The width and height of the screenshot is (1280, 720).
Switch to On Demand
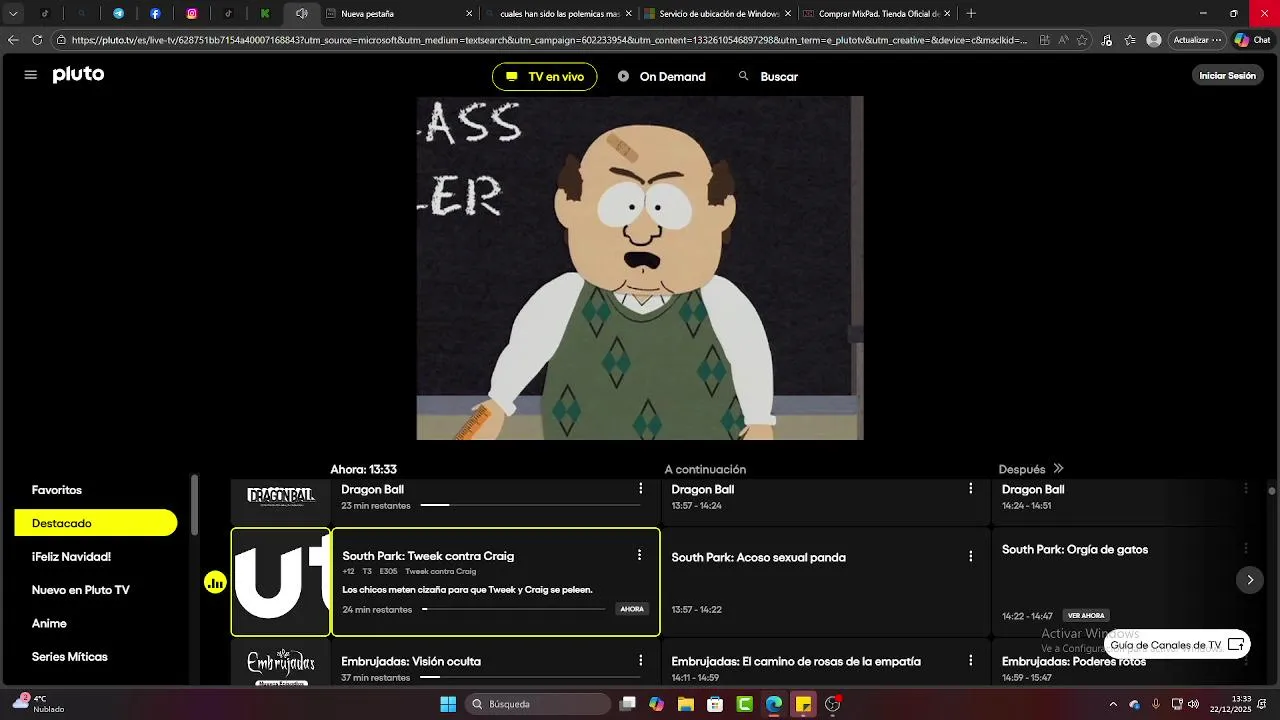coord(661,77)
